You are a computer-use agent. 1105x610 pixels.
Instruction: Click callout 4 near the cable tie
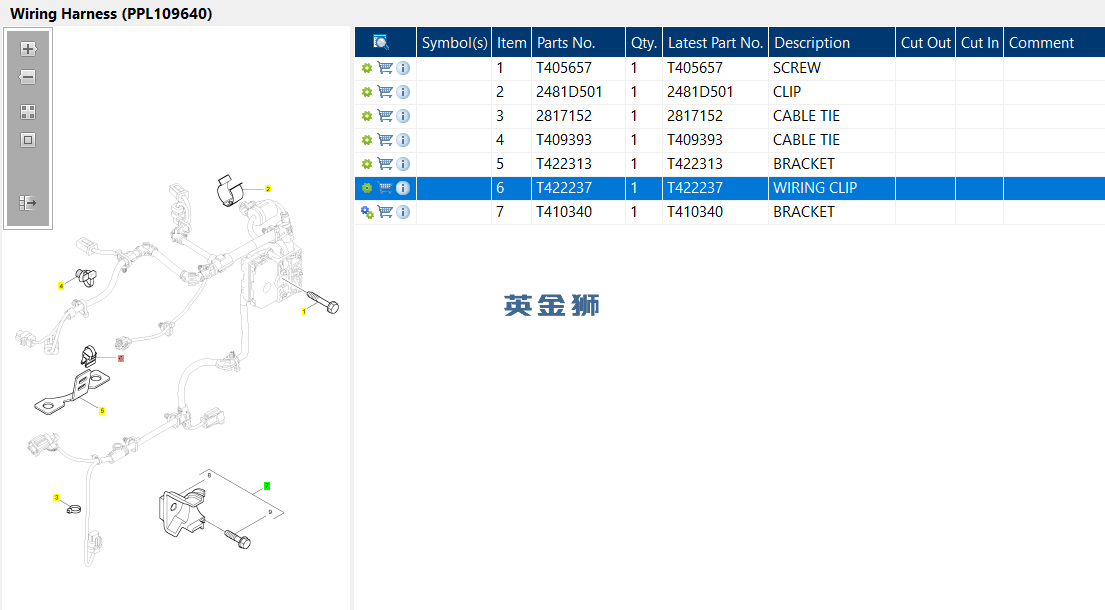coord(61,286)
